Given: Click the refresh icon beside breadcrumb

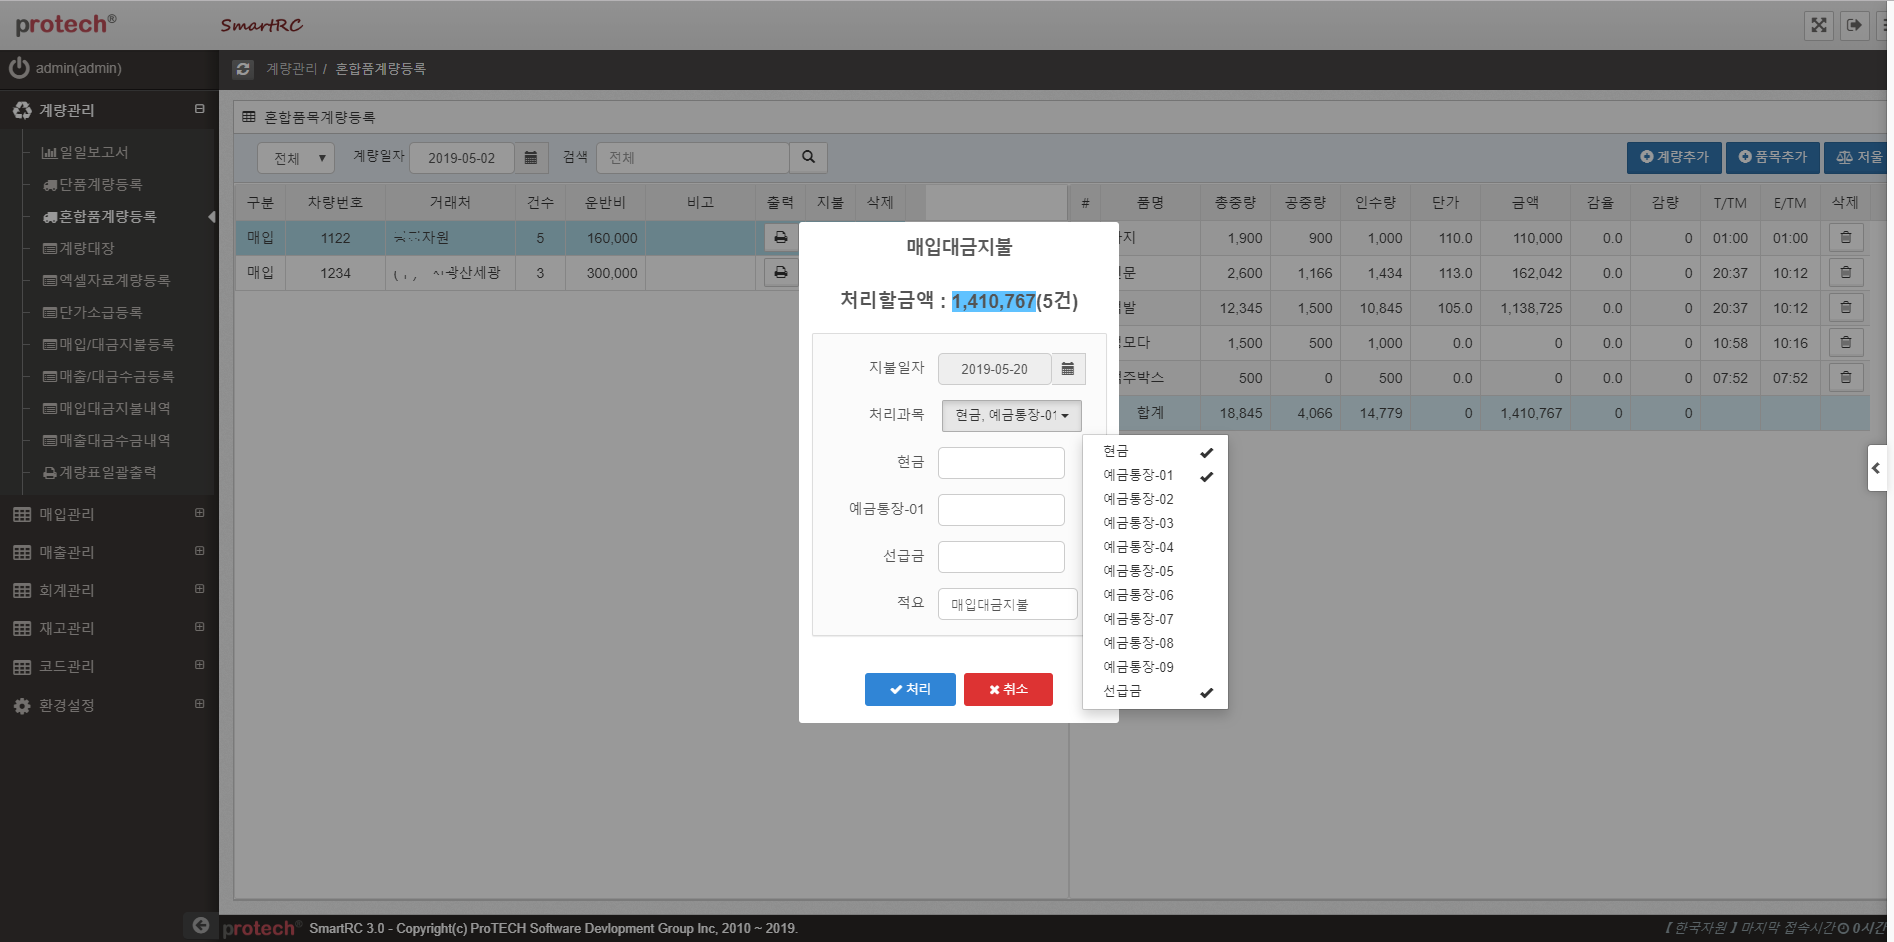Looking at the screenshot, I should [x=243, y=69].
